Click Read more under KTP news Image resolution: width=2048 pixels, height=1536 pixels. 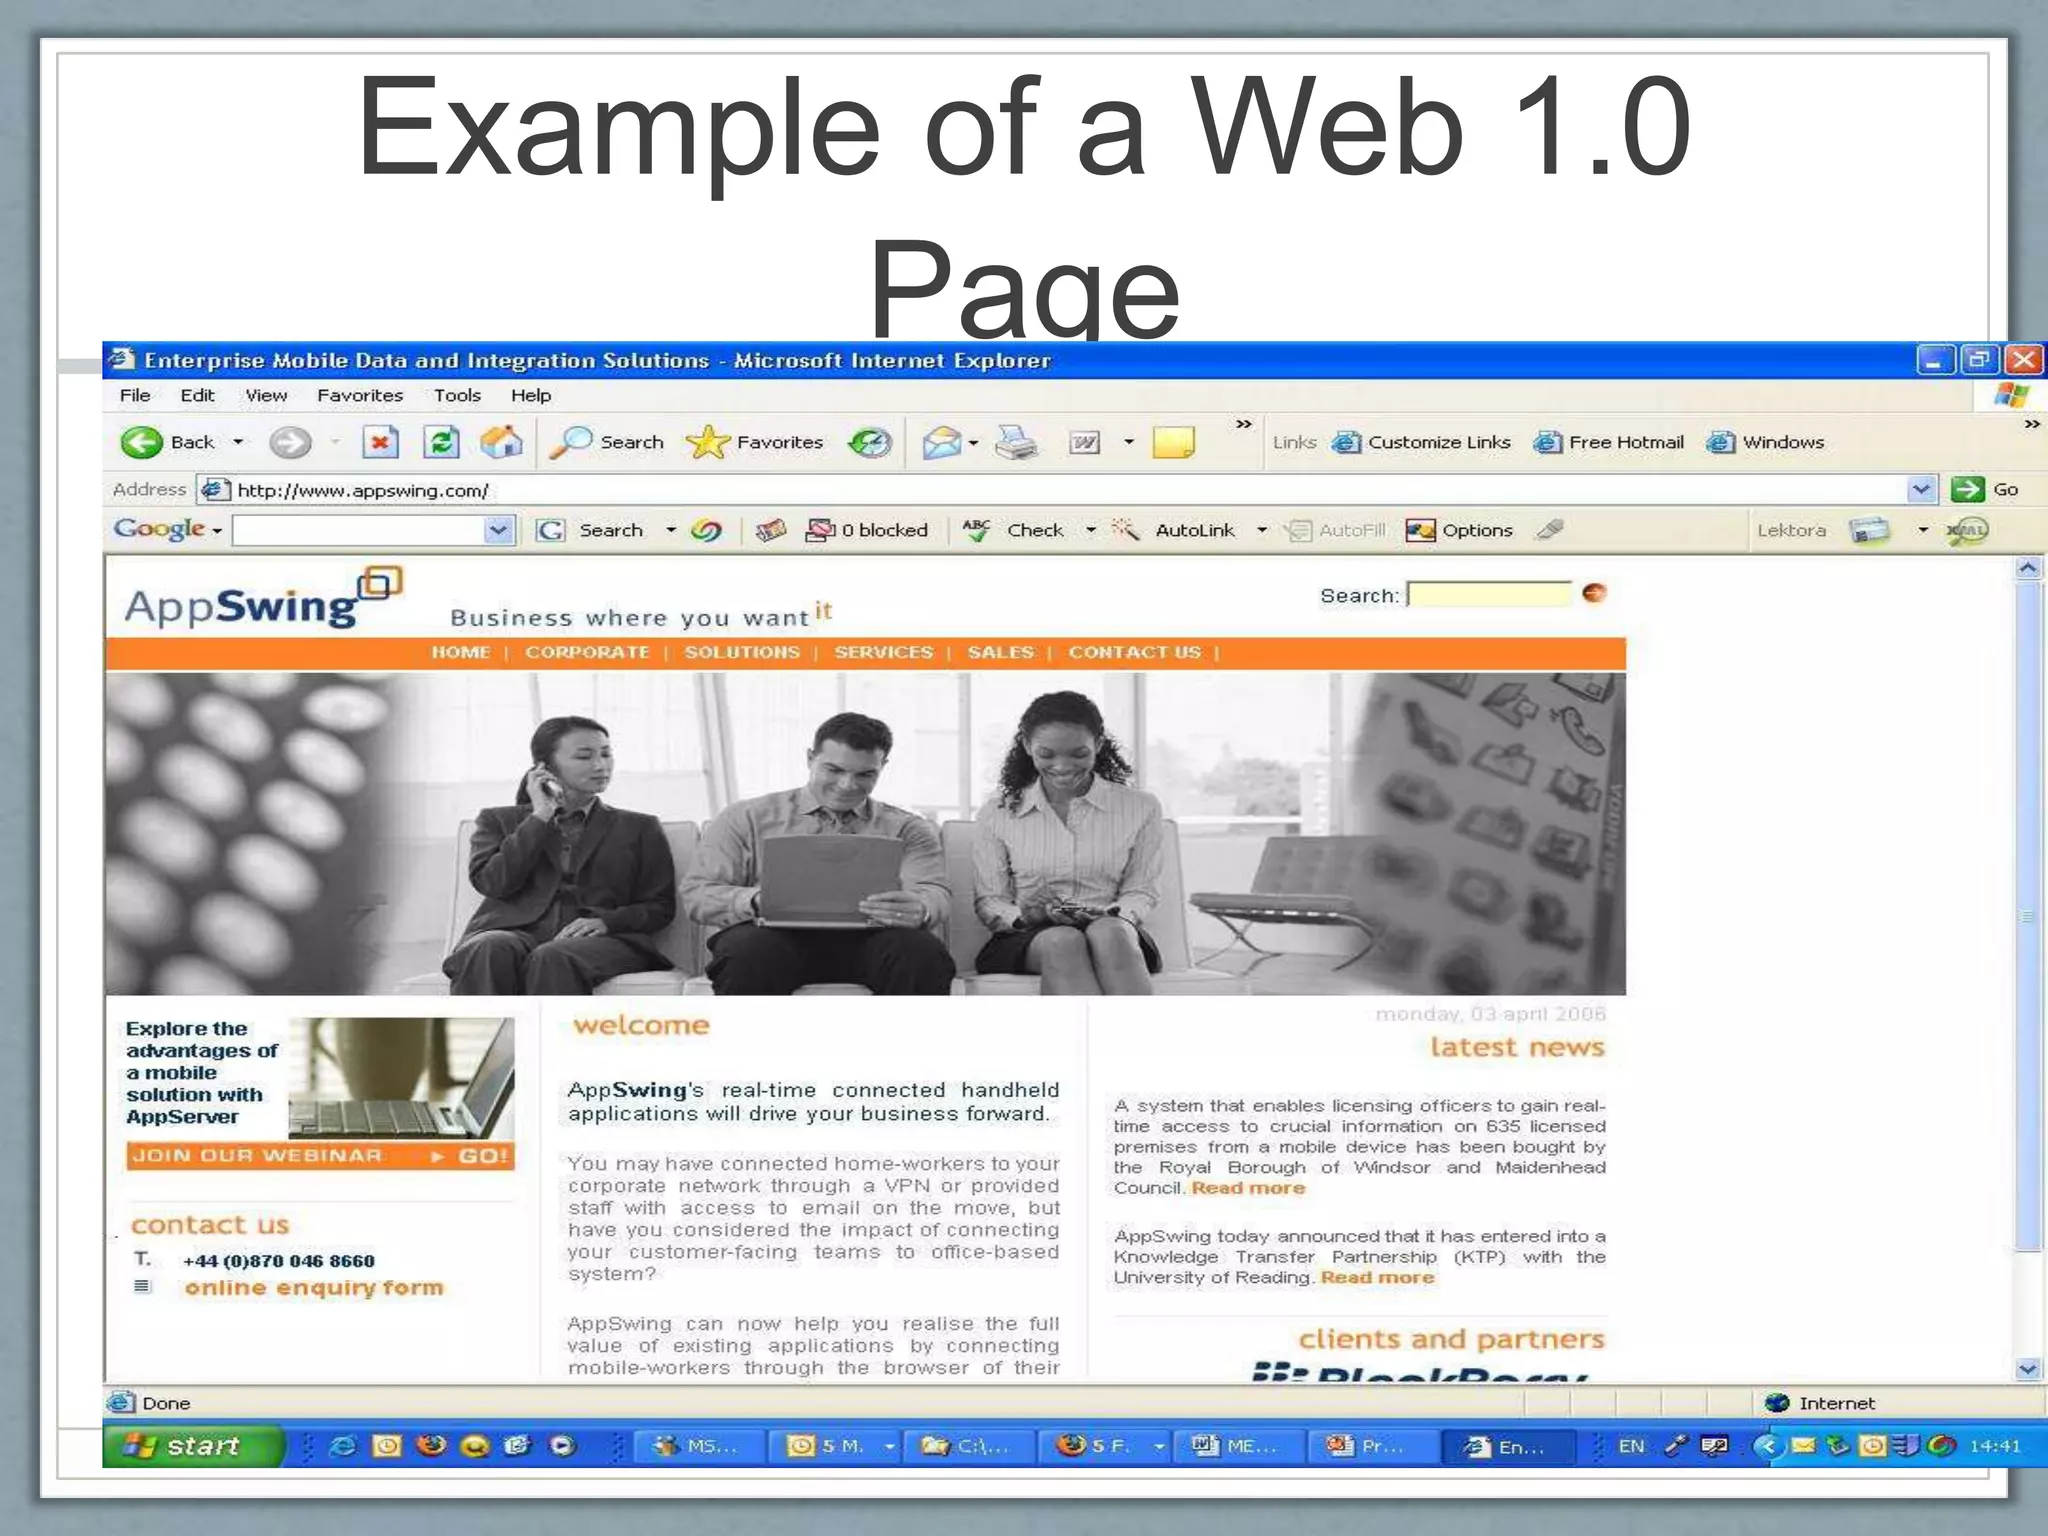[x=1377, y=1277]
